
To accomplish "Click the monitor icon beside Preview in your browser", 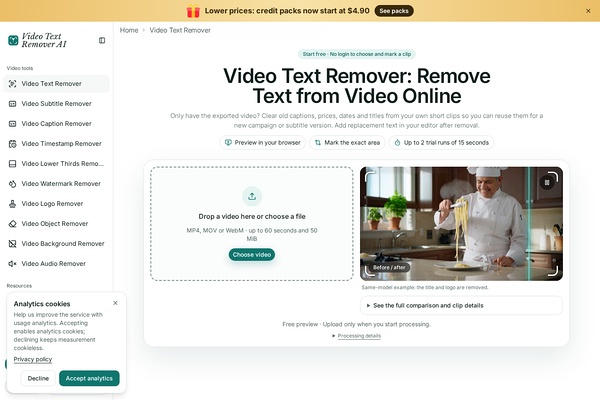I will pos(228,142).
